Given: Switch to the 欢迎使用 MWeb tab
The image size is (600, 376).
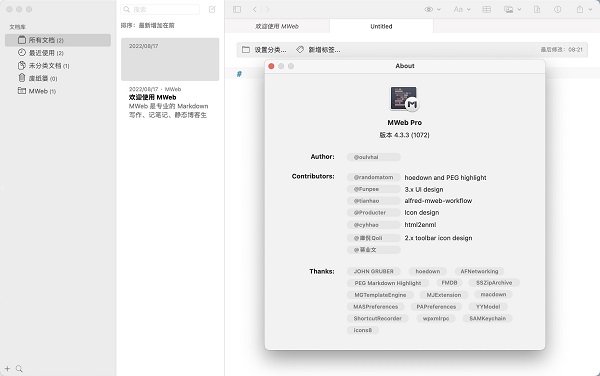Looking at the screenshot, I should point(277,26).
